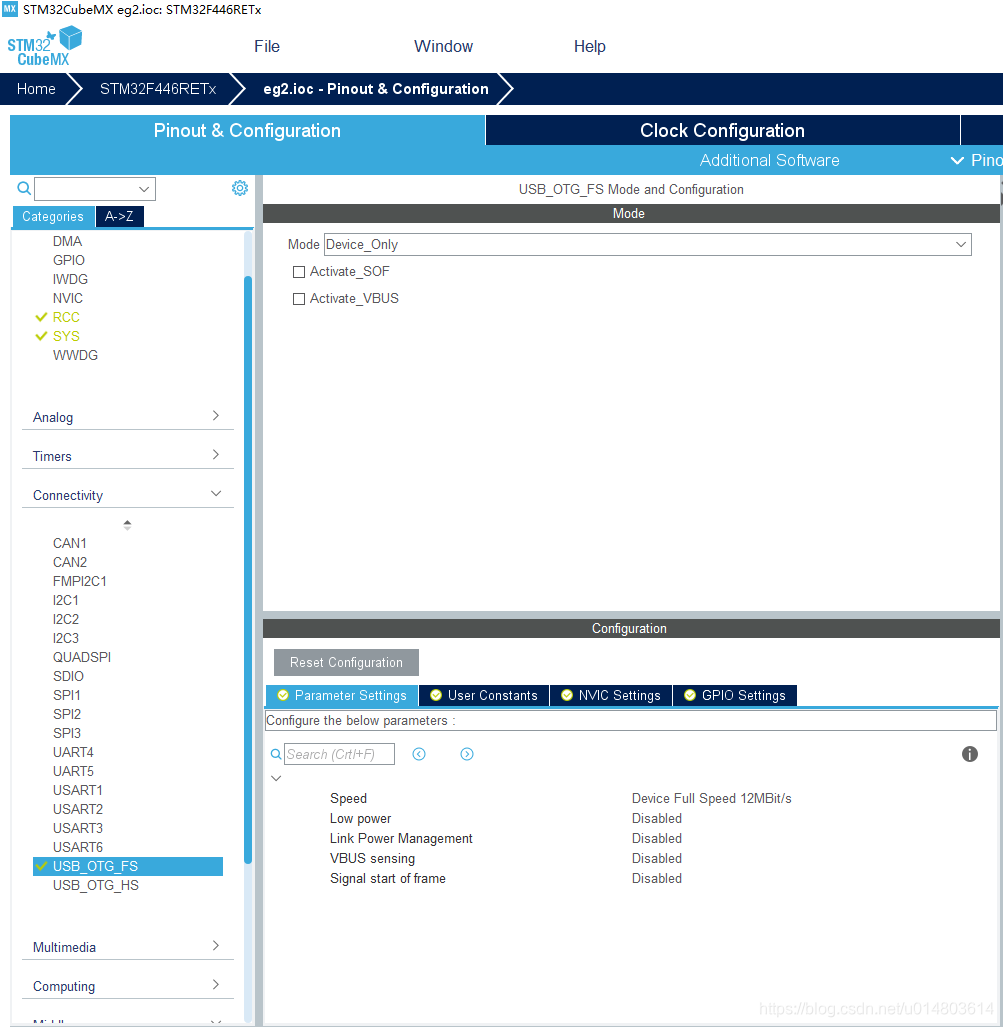Open Additional Software
This screenshot has height=1027, width=1003.
(769, 160)
